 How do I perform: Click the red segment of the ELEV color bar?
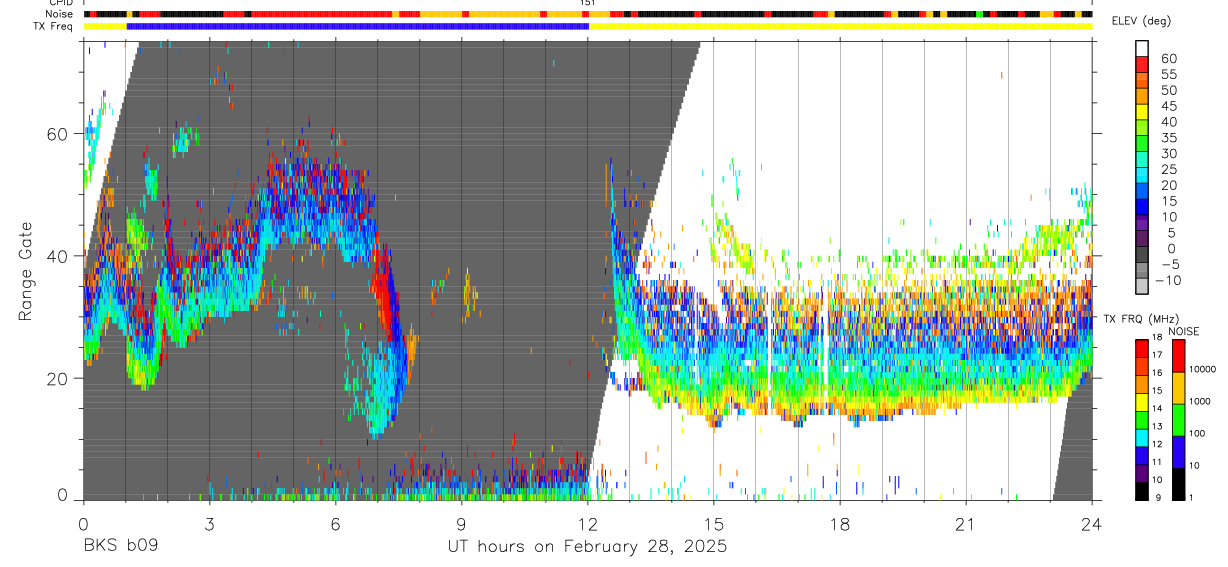(1142, 63)
